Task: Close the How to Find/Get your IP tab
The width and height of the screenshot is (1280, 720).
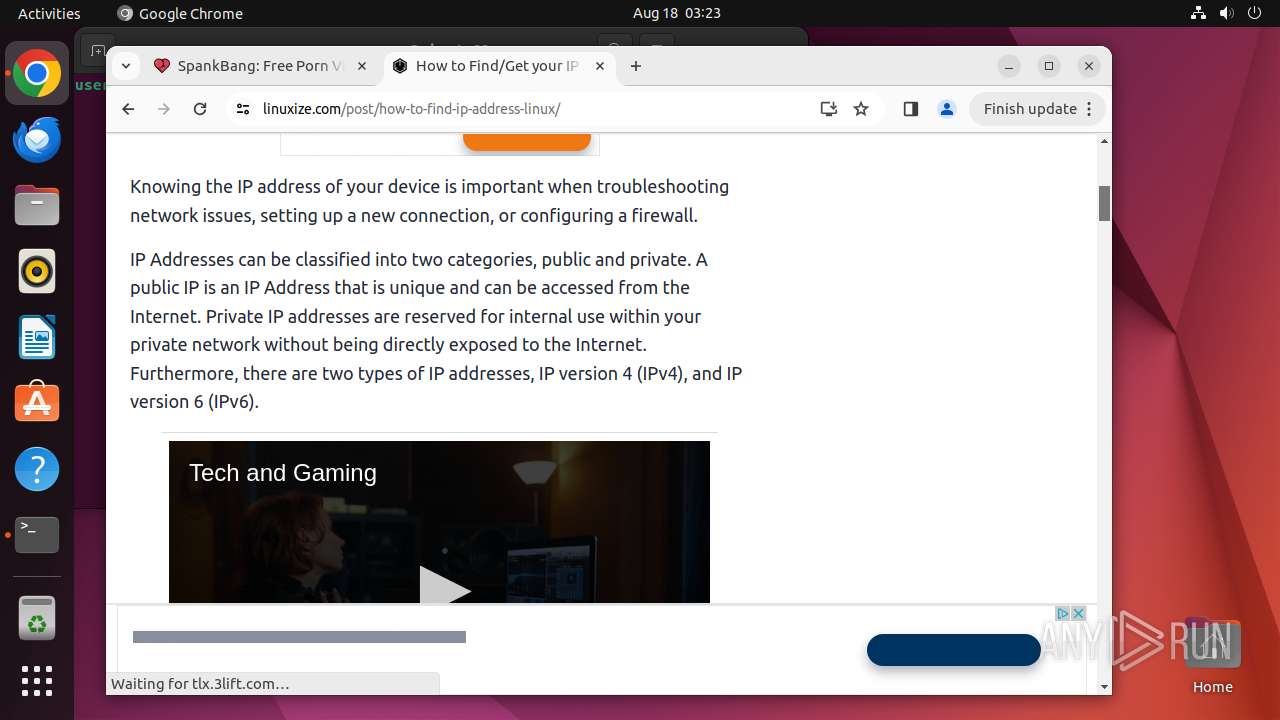Action: pos(600,66)
